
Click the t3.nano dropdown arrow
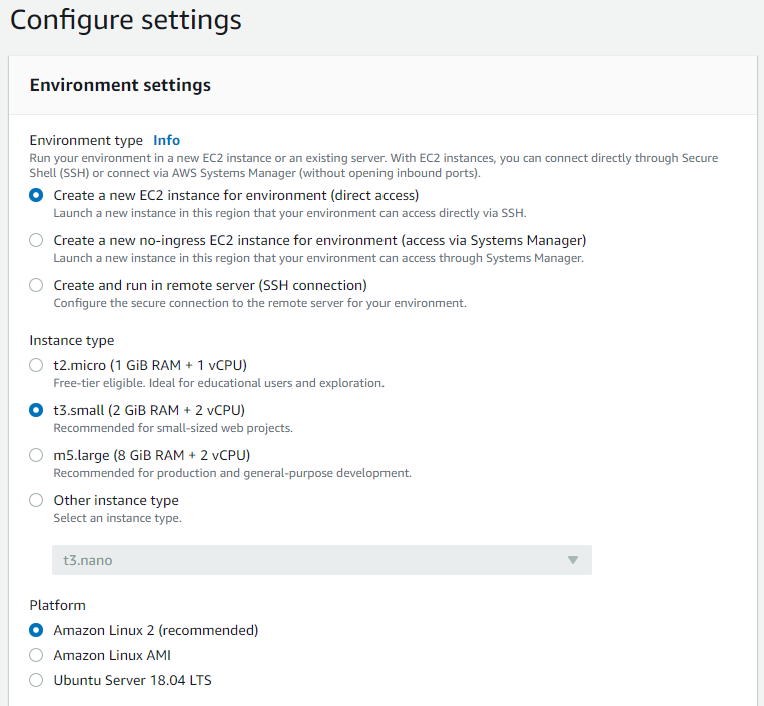point(573,560)
